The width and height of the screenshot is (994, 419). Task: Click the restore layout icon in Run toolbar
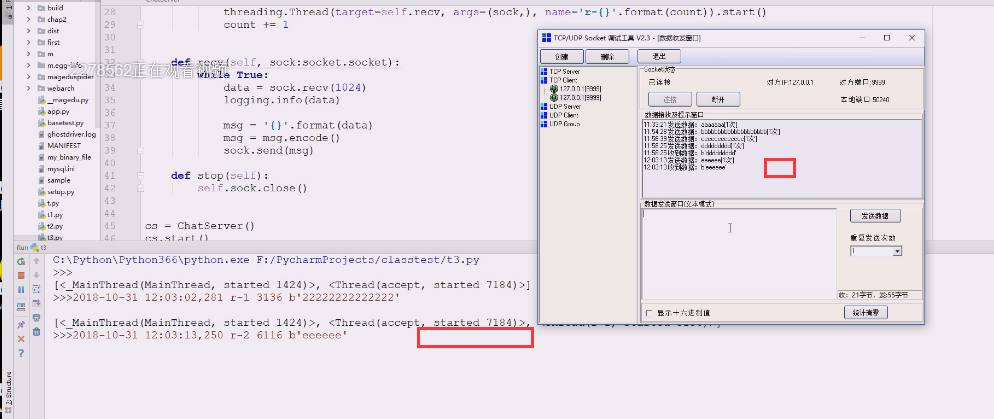(21, 307)
